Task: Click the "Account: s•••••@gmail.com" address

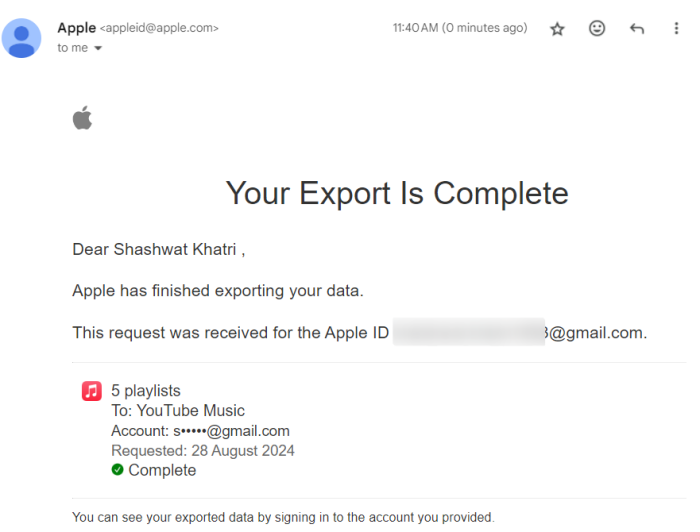Action: pos(200,431)
